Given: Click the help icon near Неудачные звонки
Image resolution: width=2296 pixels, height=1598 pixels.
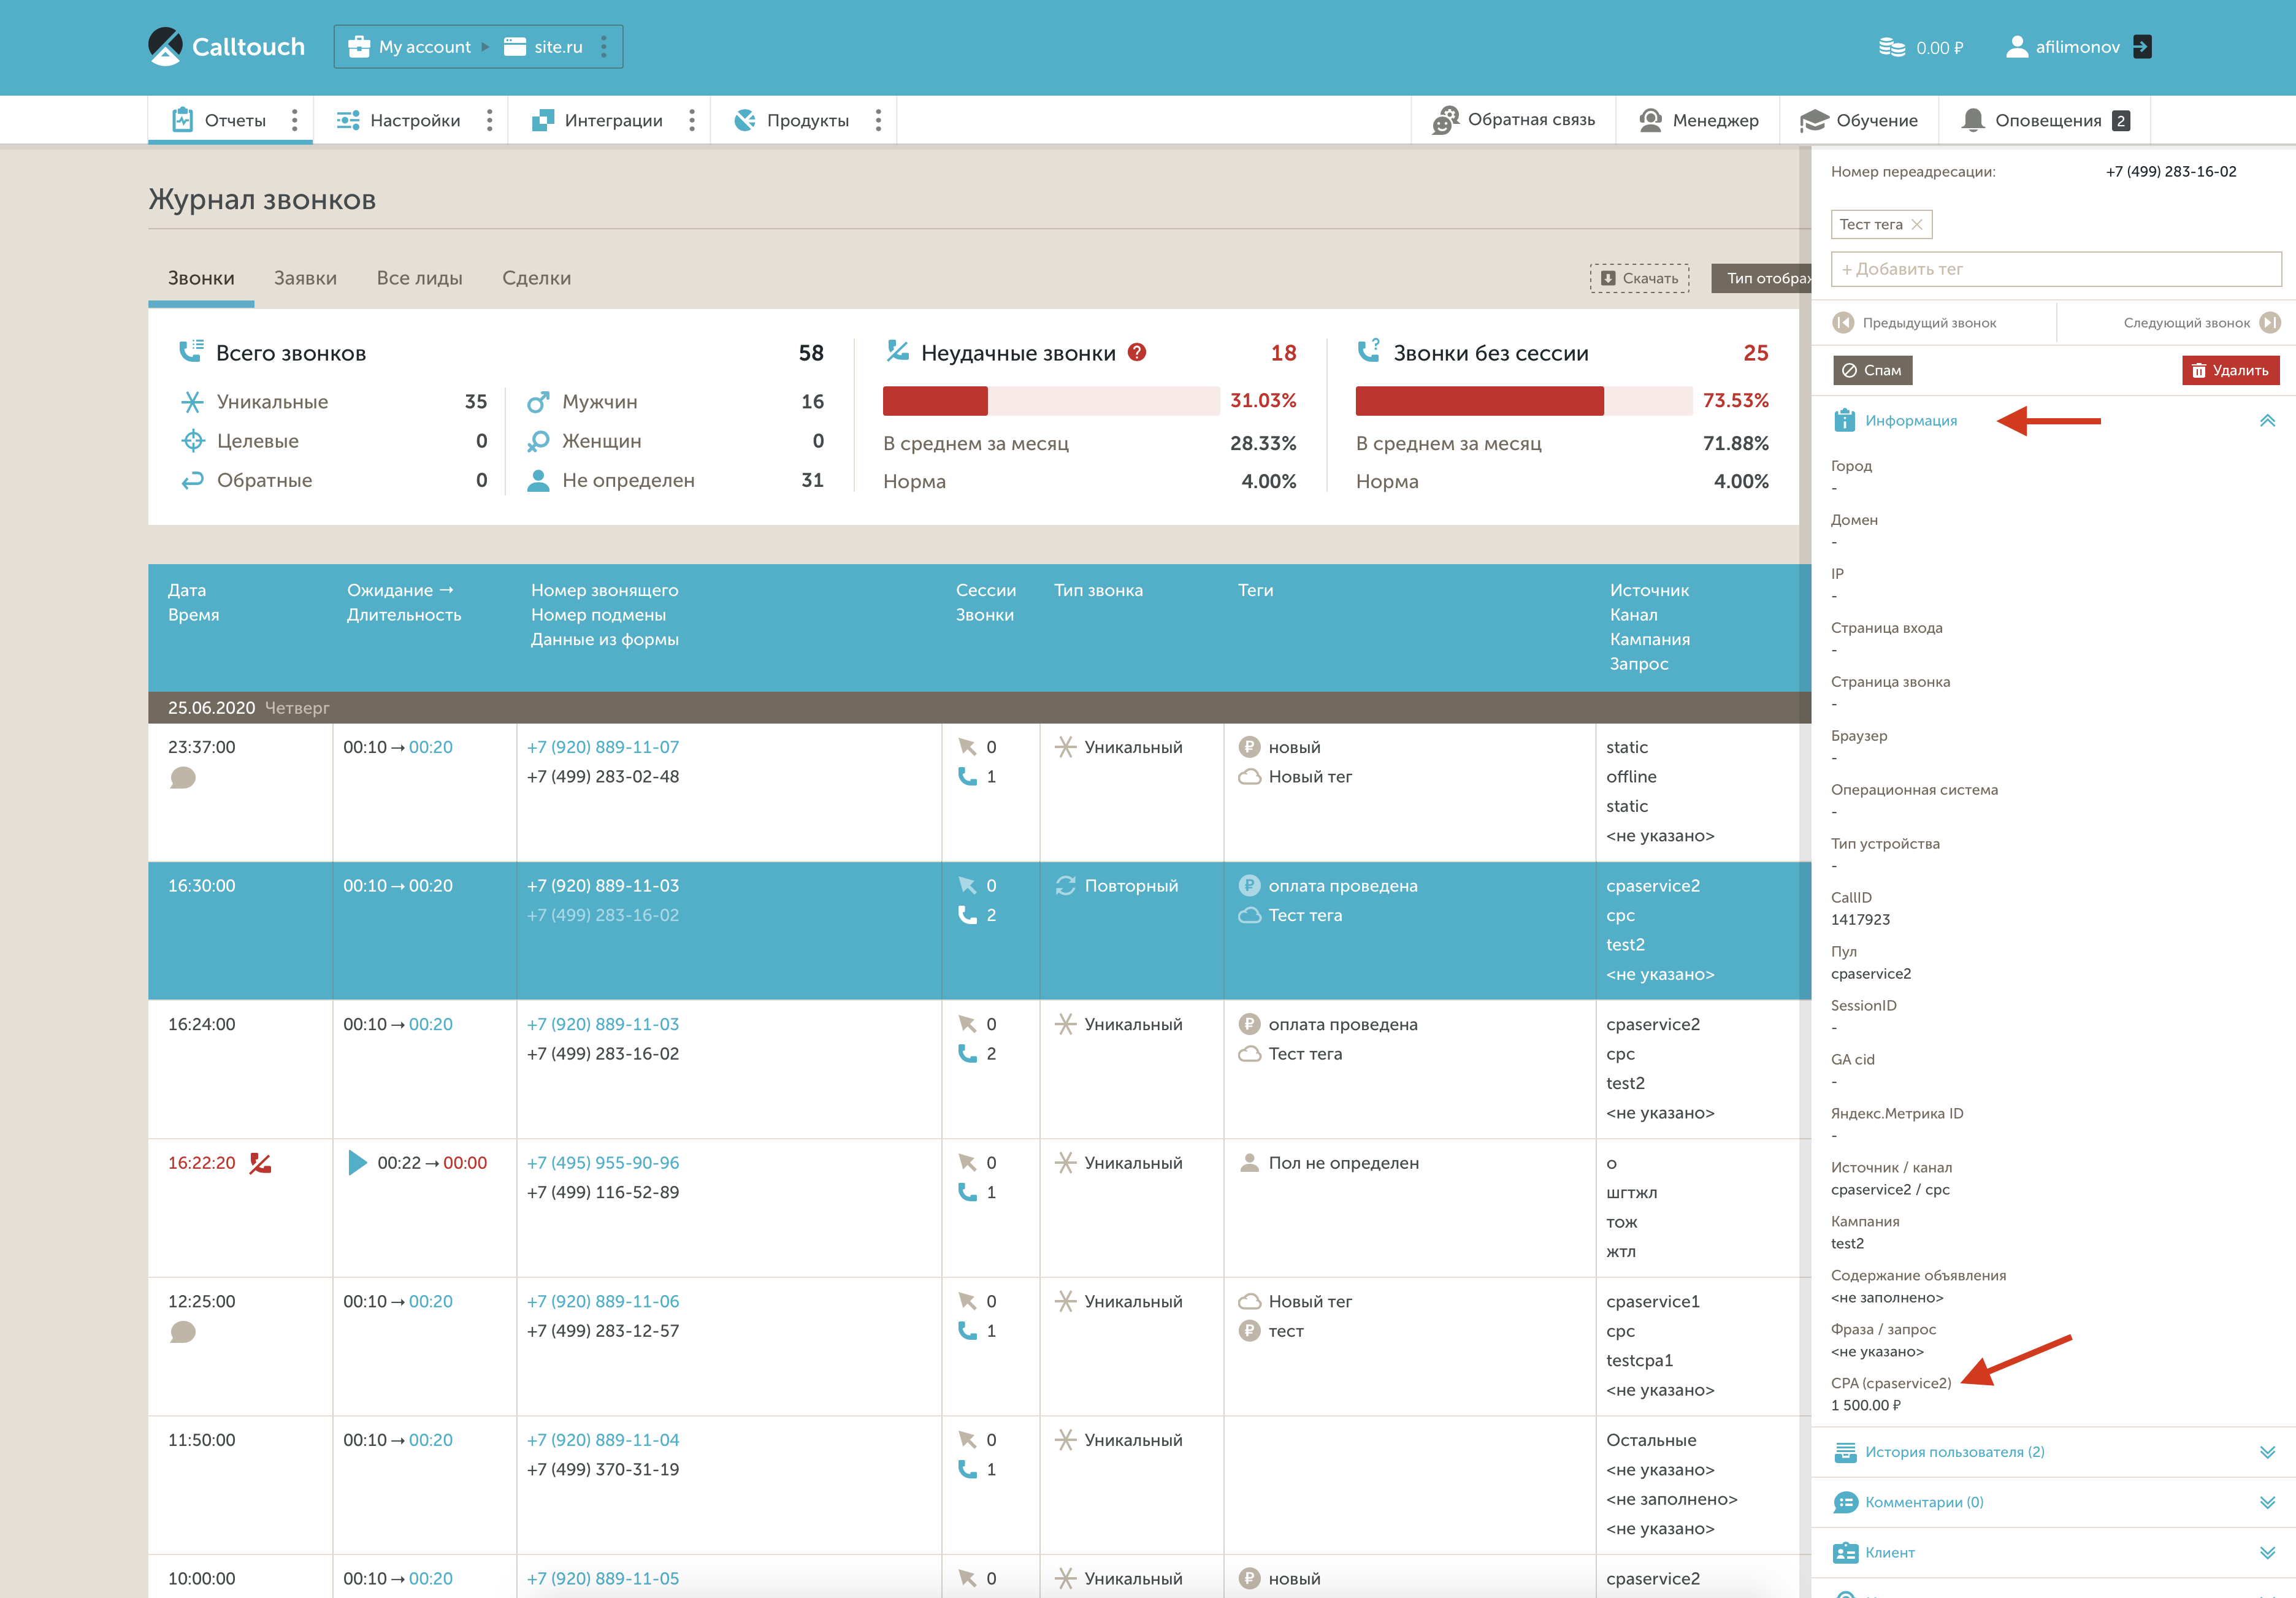Looking at the screenshot, I should (1137, 352).
